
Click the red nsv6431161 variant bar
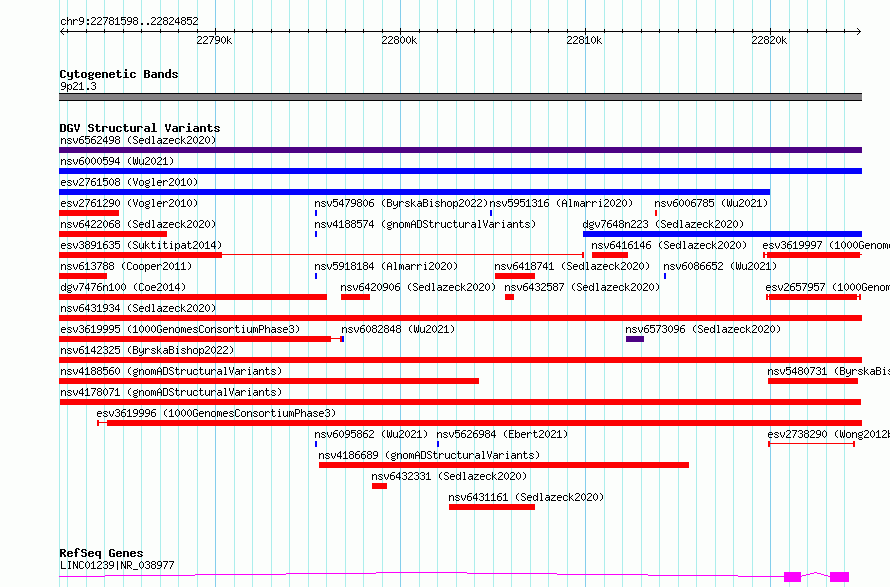(x=492, y=507)
